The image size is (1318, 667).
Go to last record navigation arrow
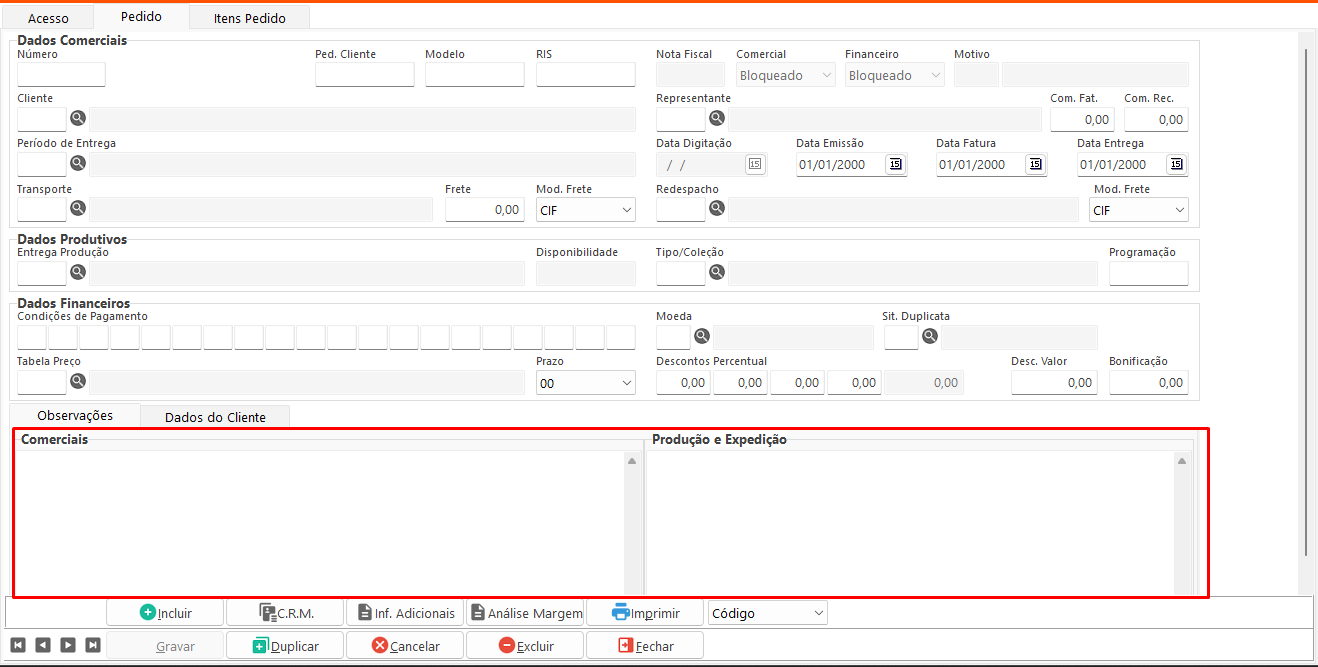coord(92,645)
